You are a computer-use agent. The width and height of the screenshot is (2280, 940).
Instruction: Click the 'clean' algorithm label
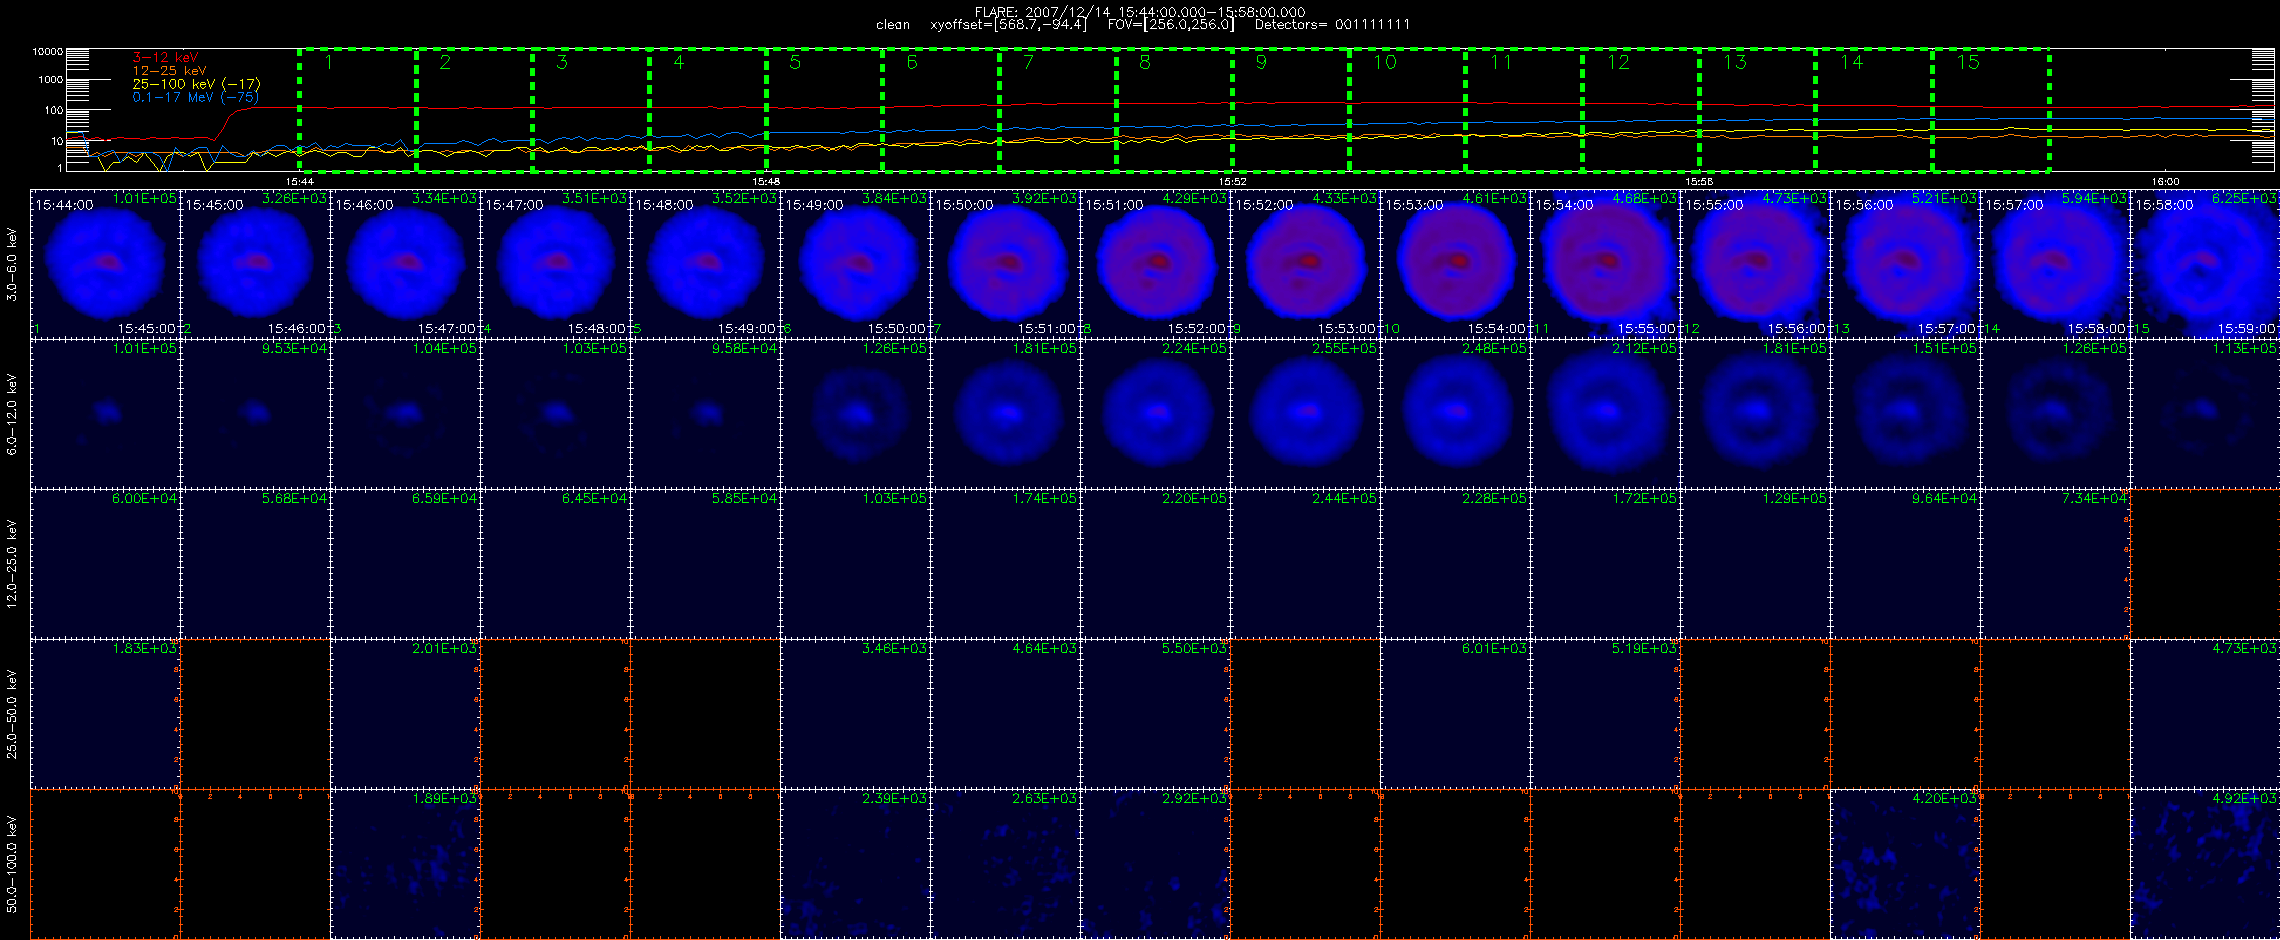[x=893, y=25]
